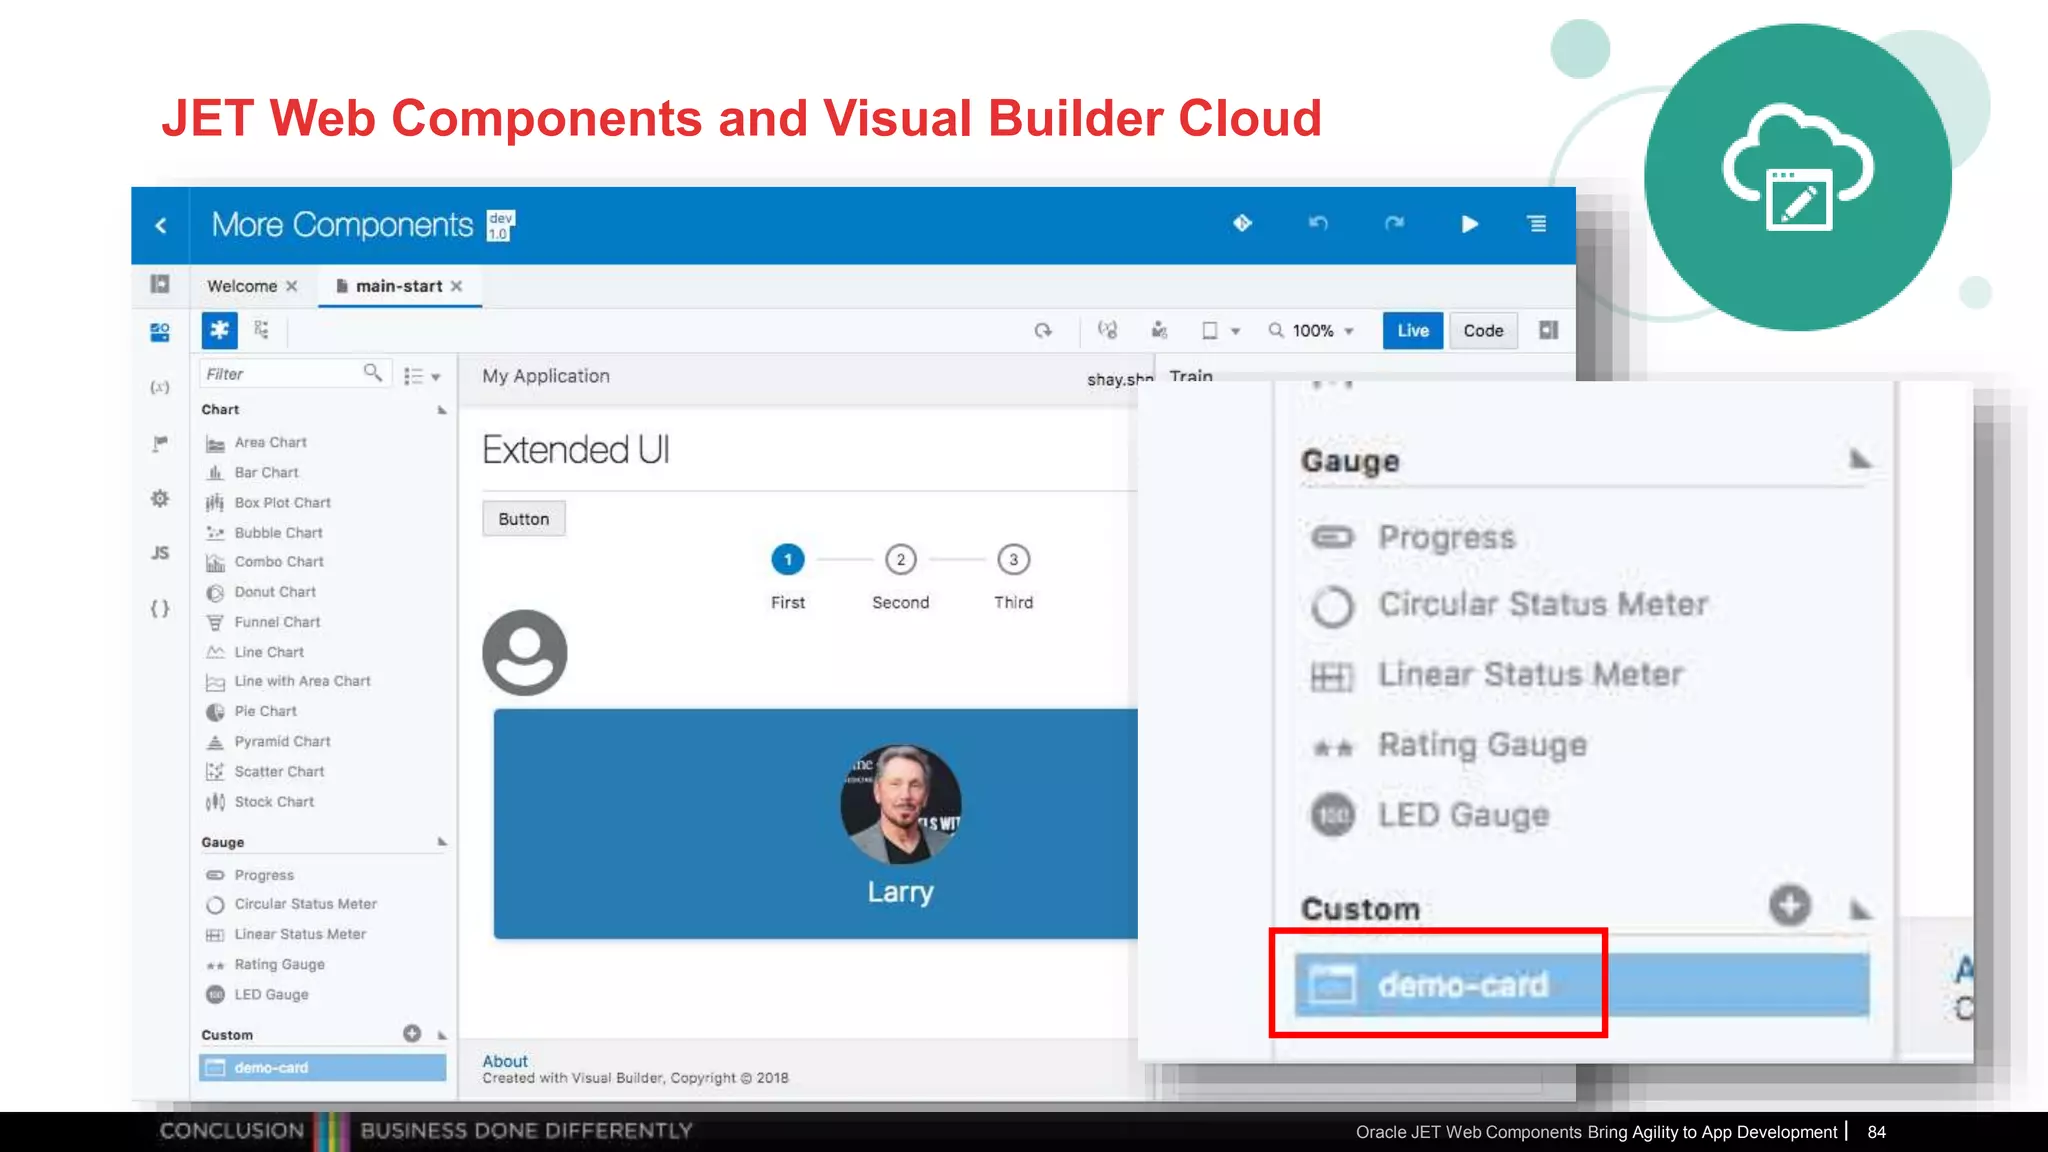Viewport: 2048px width, 1152px height.
Task: Collapse the Chart section in palette
Action: point(442,410)
